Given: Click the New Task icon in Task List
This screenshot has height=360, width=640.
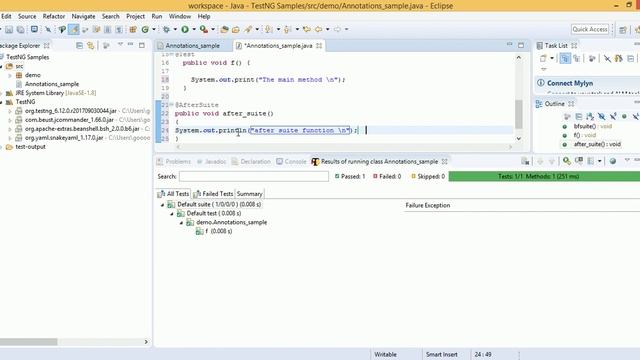Looking at the screenshot, I should [543, 58].
